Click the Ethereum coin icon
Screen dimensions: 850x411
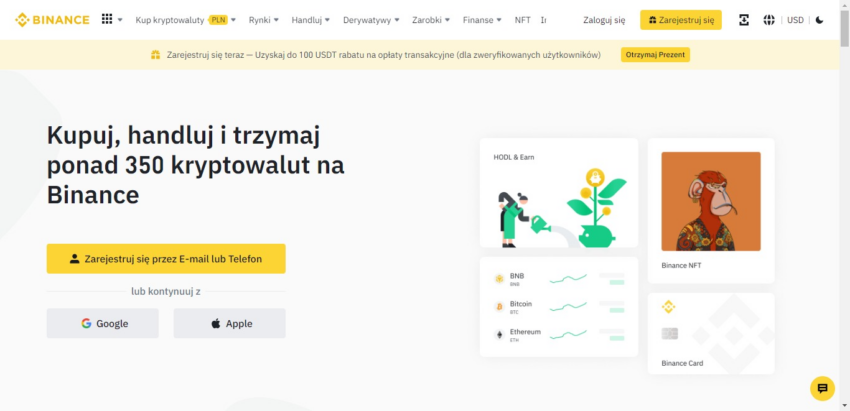pos(499,334)
